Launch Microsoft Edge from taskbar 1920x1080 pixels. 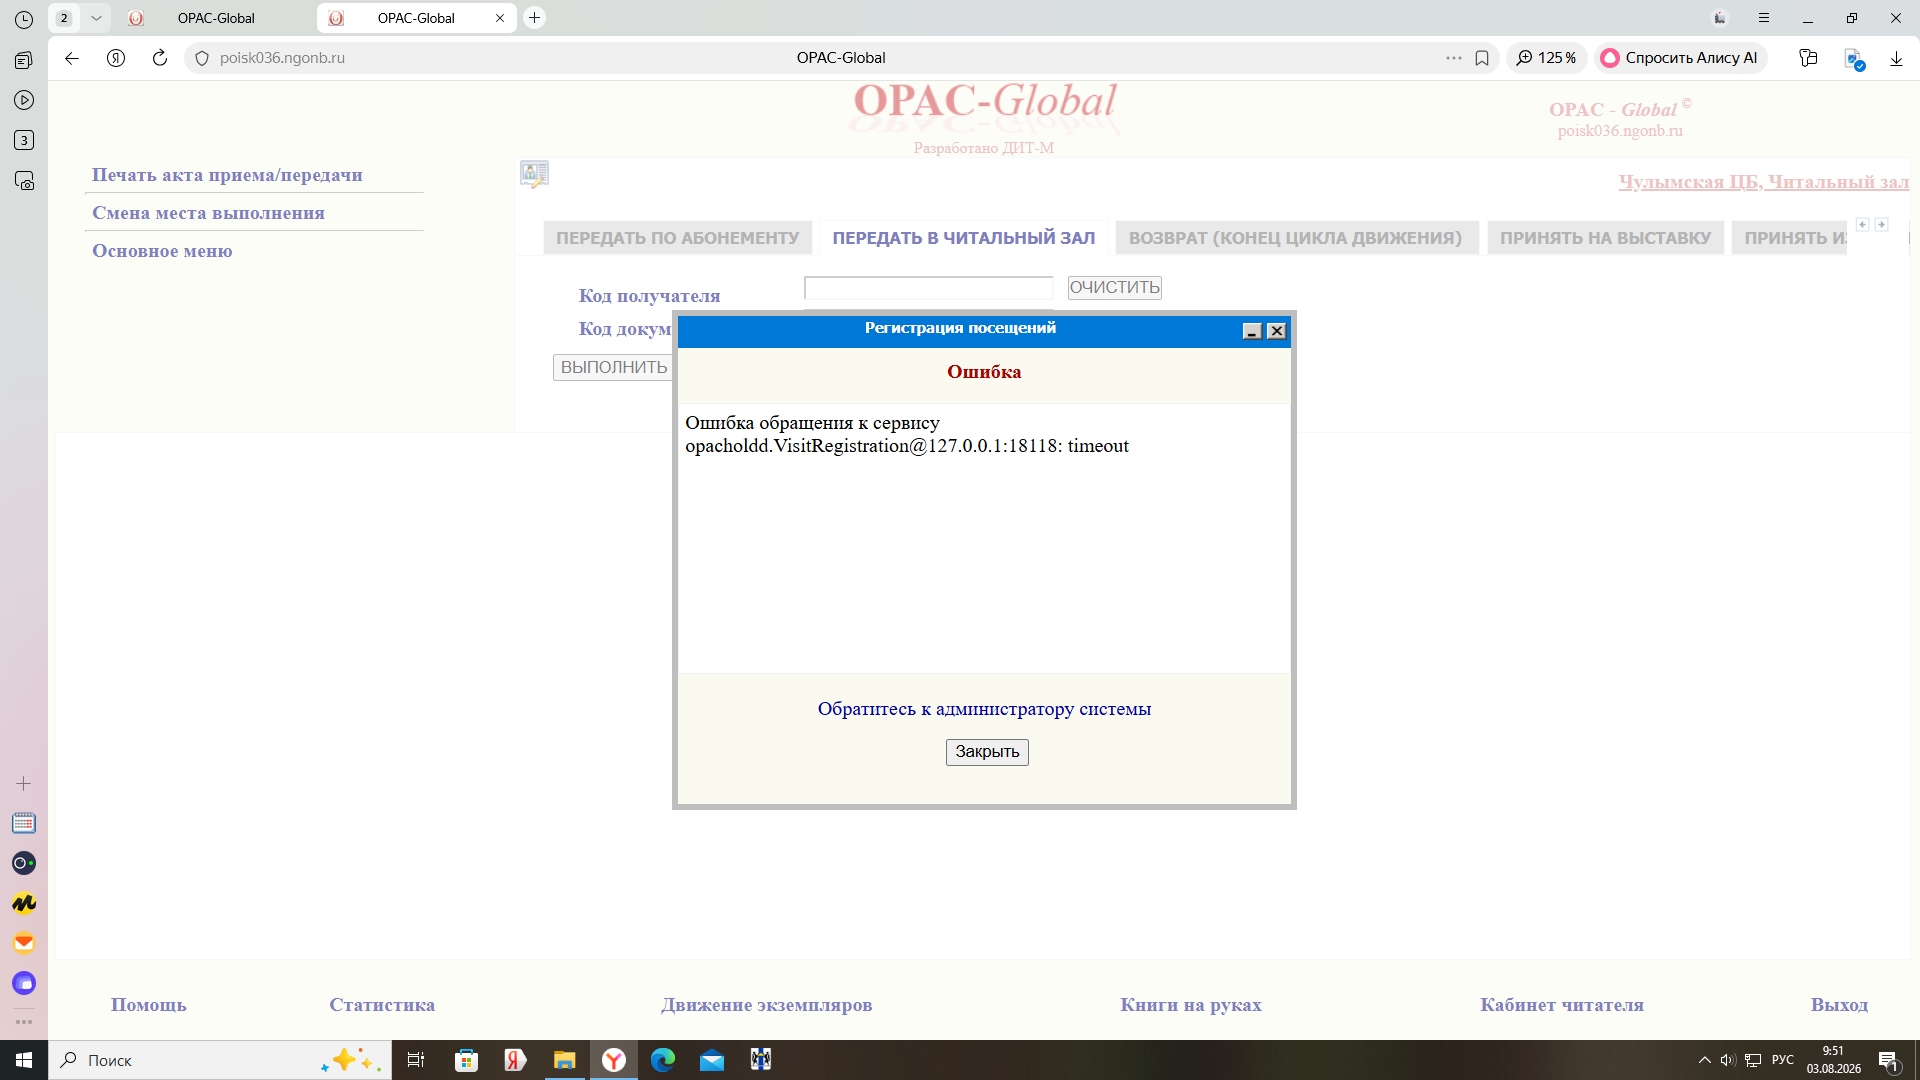[663, 1060]
